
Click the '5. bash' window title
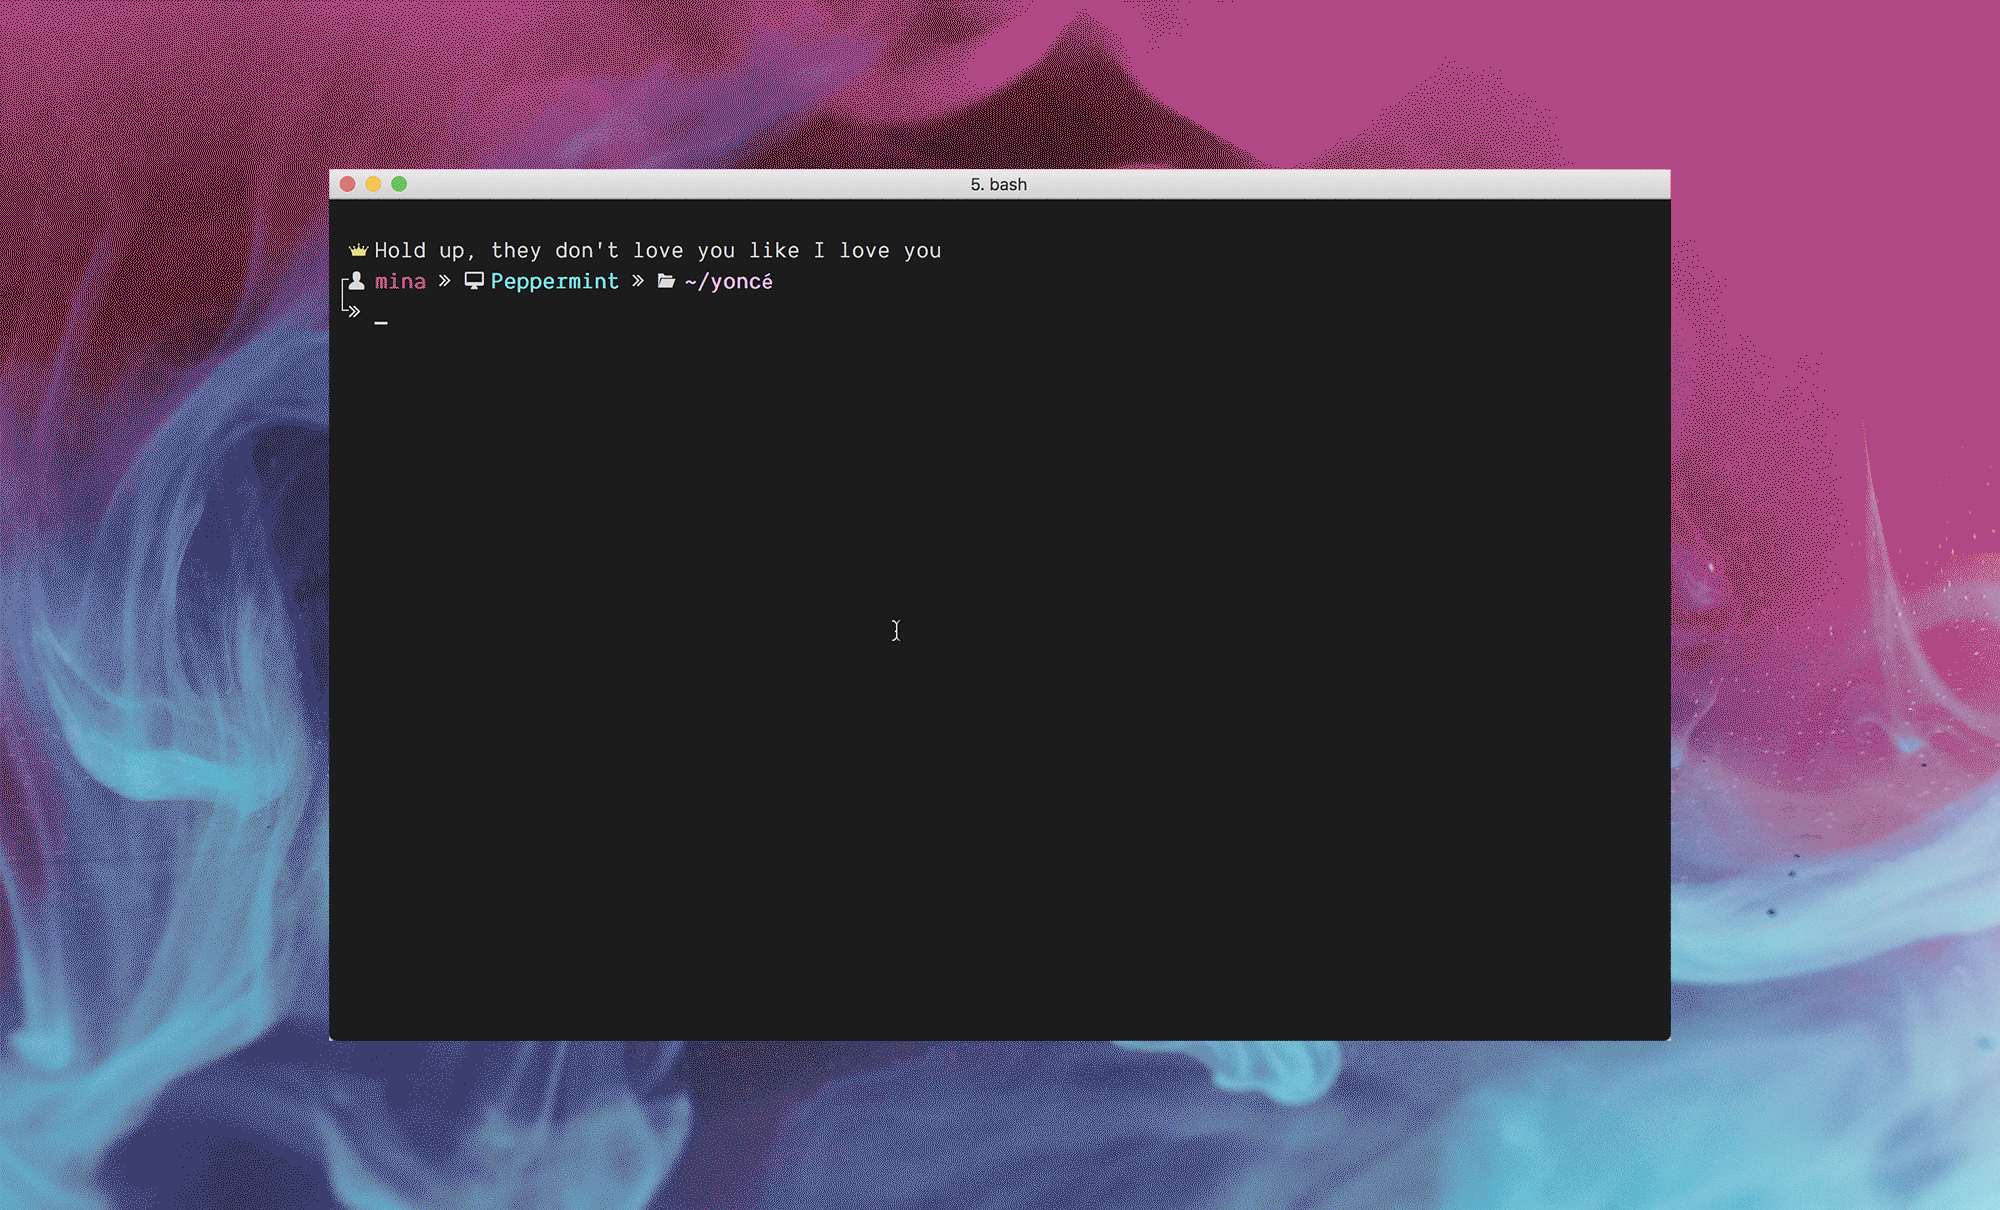tap(998, 184)
